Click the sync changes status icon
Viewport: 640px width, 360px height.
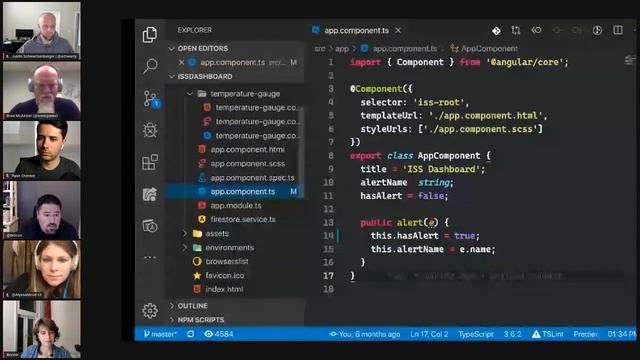(x=191, y=334)
